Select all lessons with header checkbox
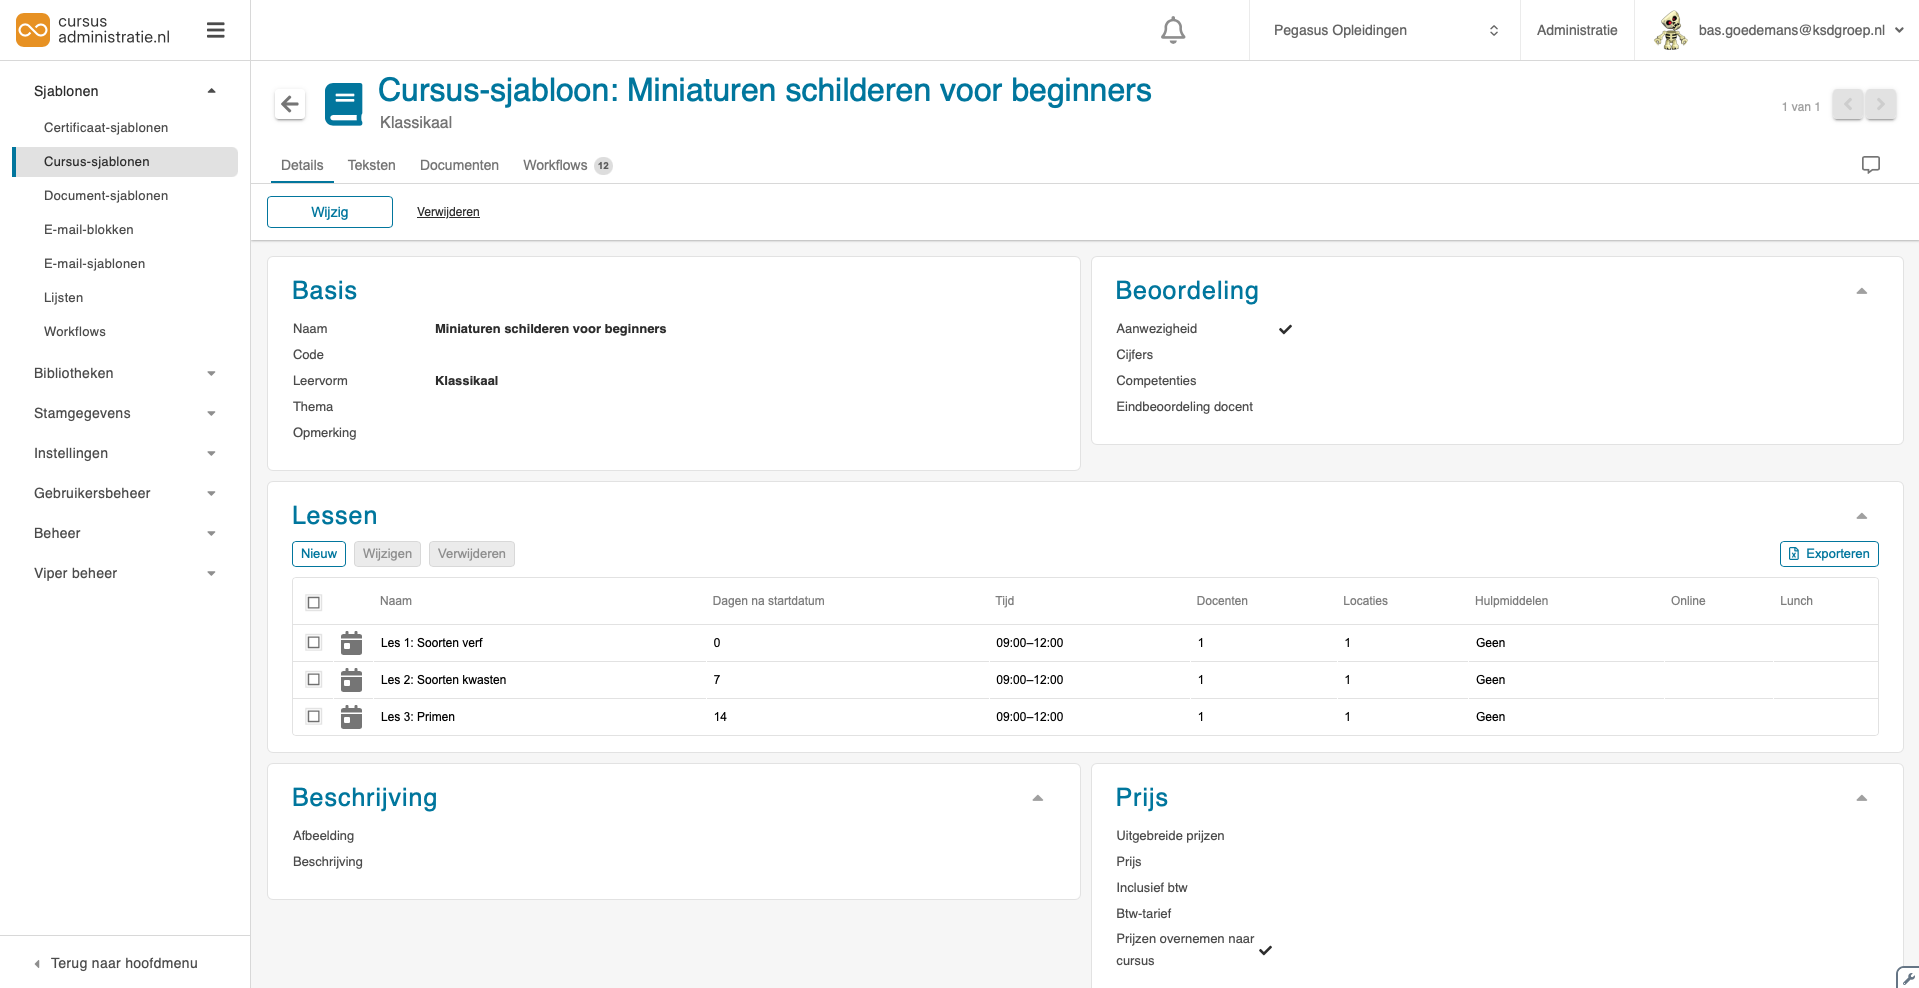1919x988 pixels. tap(314, 602)
